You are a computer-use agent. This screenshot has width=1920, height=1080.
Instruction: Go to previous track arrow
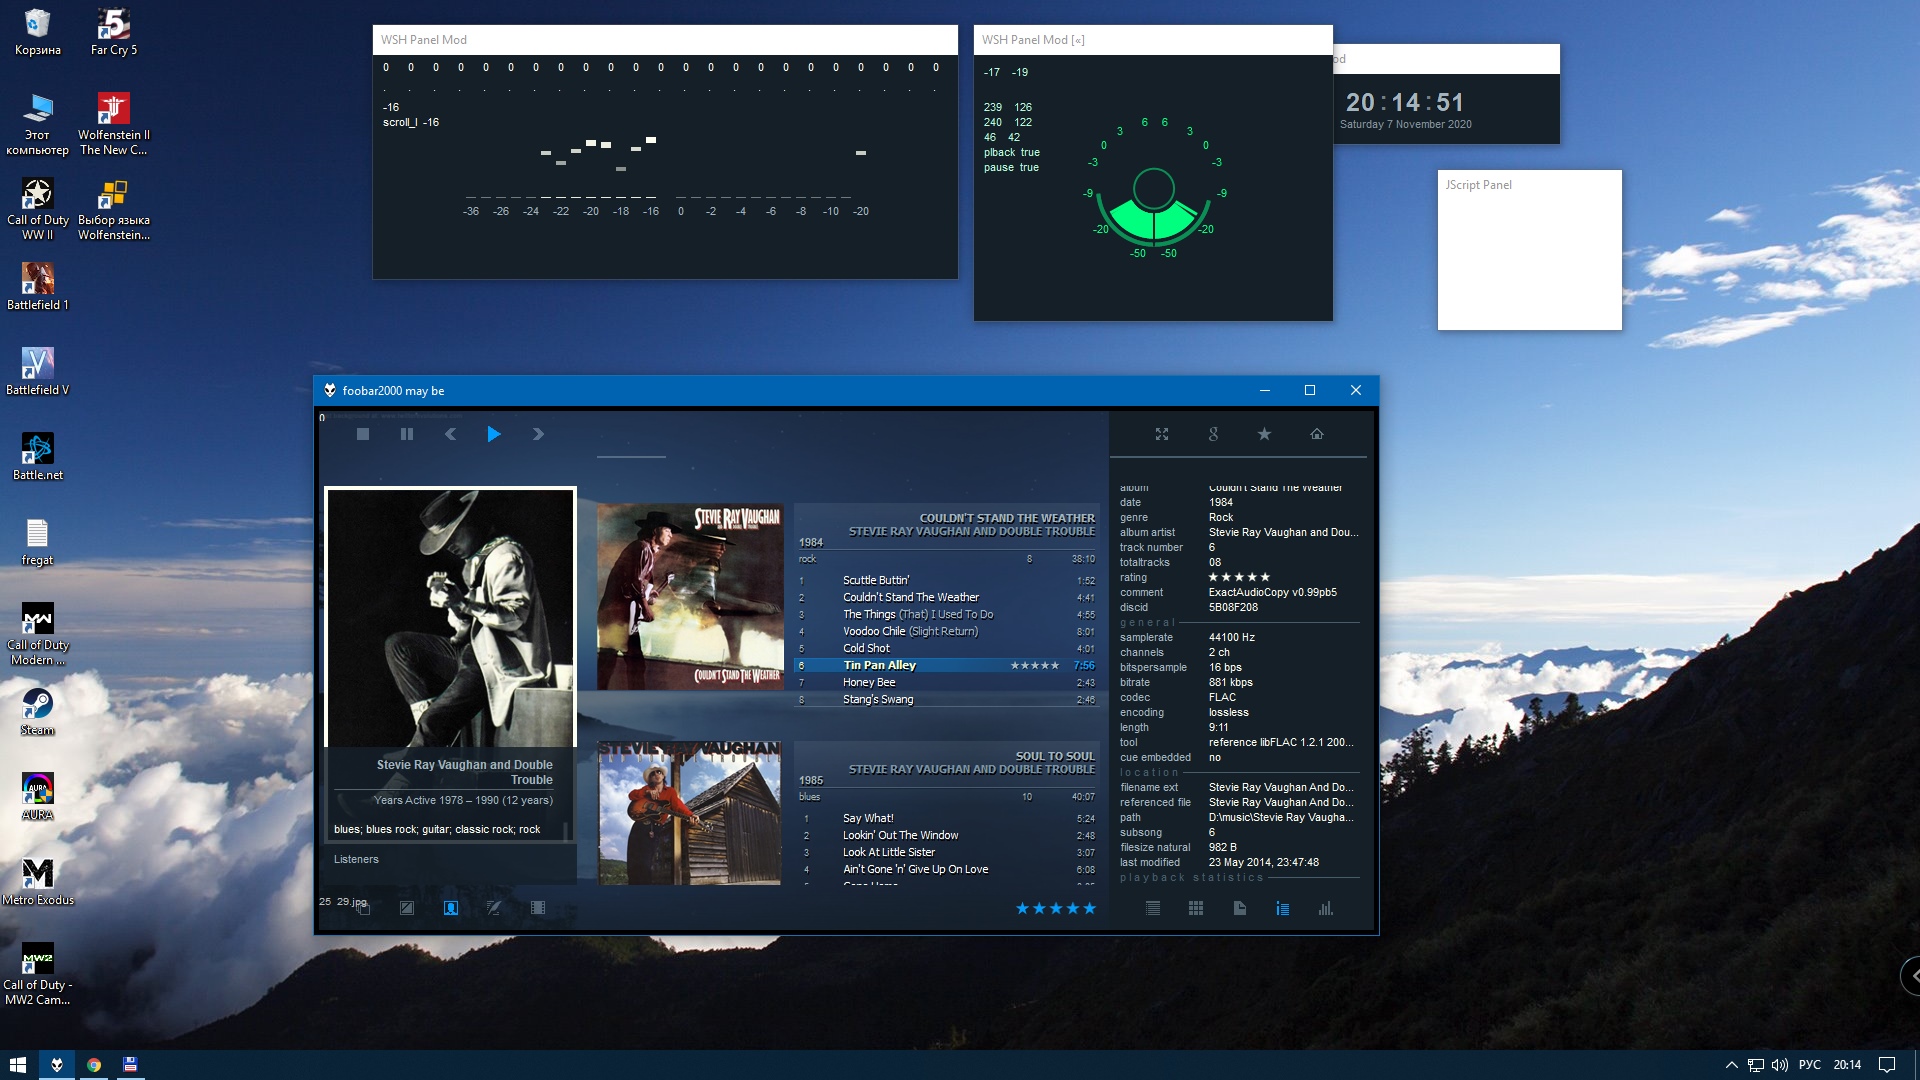[450, 434]
